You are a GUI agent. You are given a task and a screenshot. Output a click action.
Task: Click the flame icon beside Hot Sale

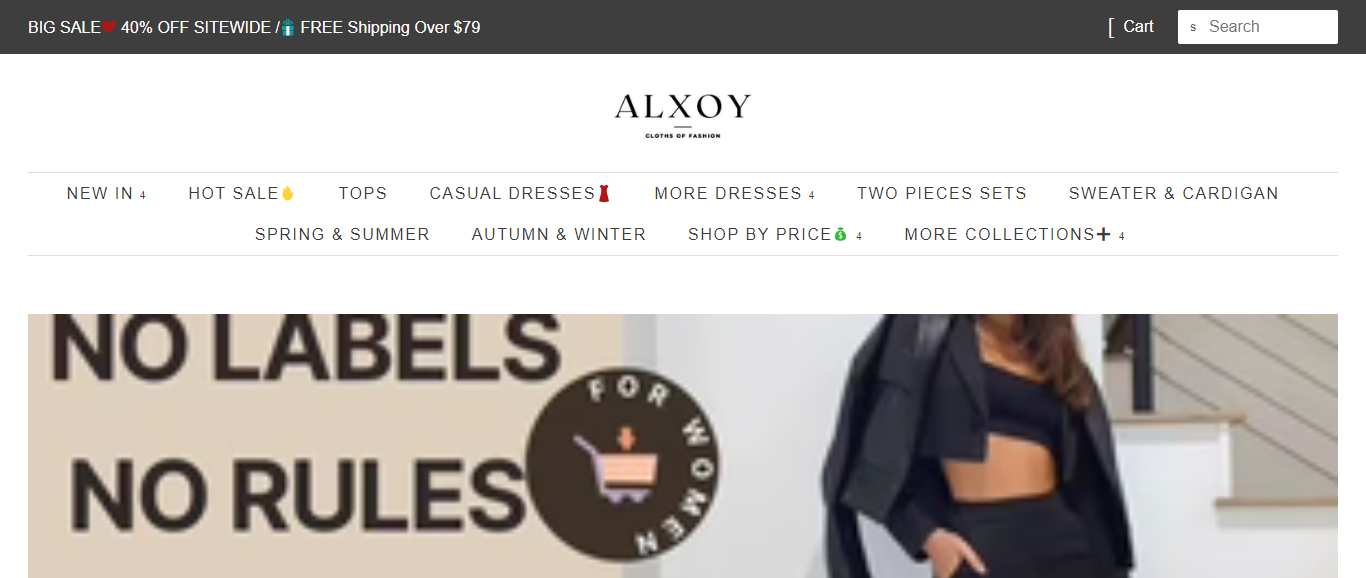point(288,193)
